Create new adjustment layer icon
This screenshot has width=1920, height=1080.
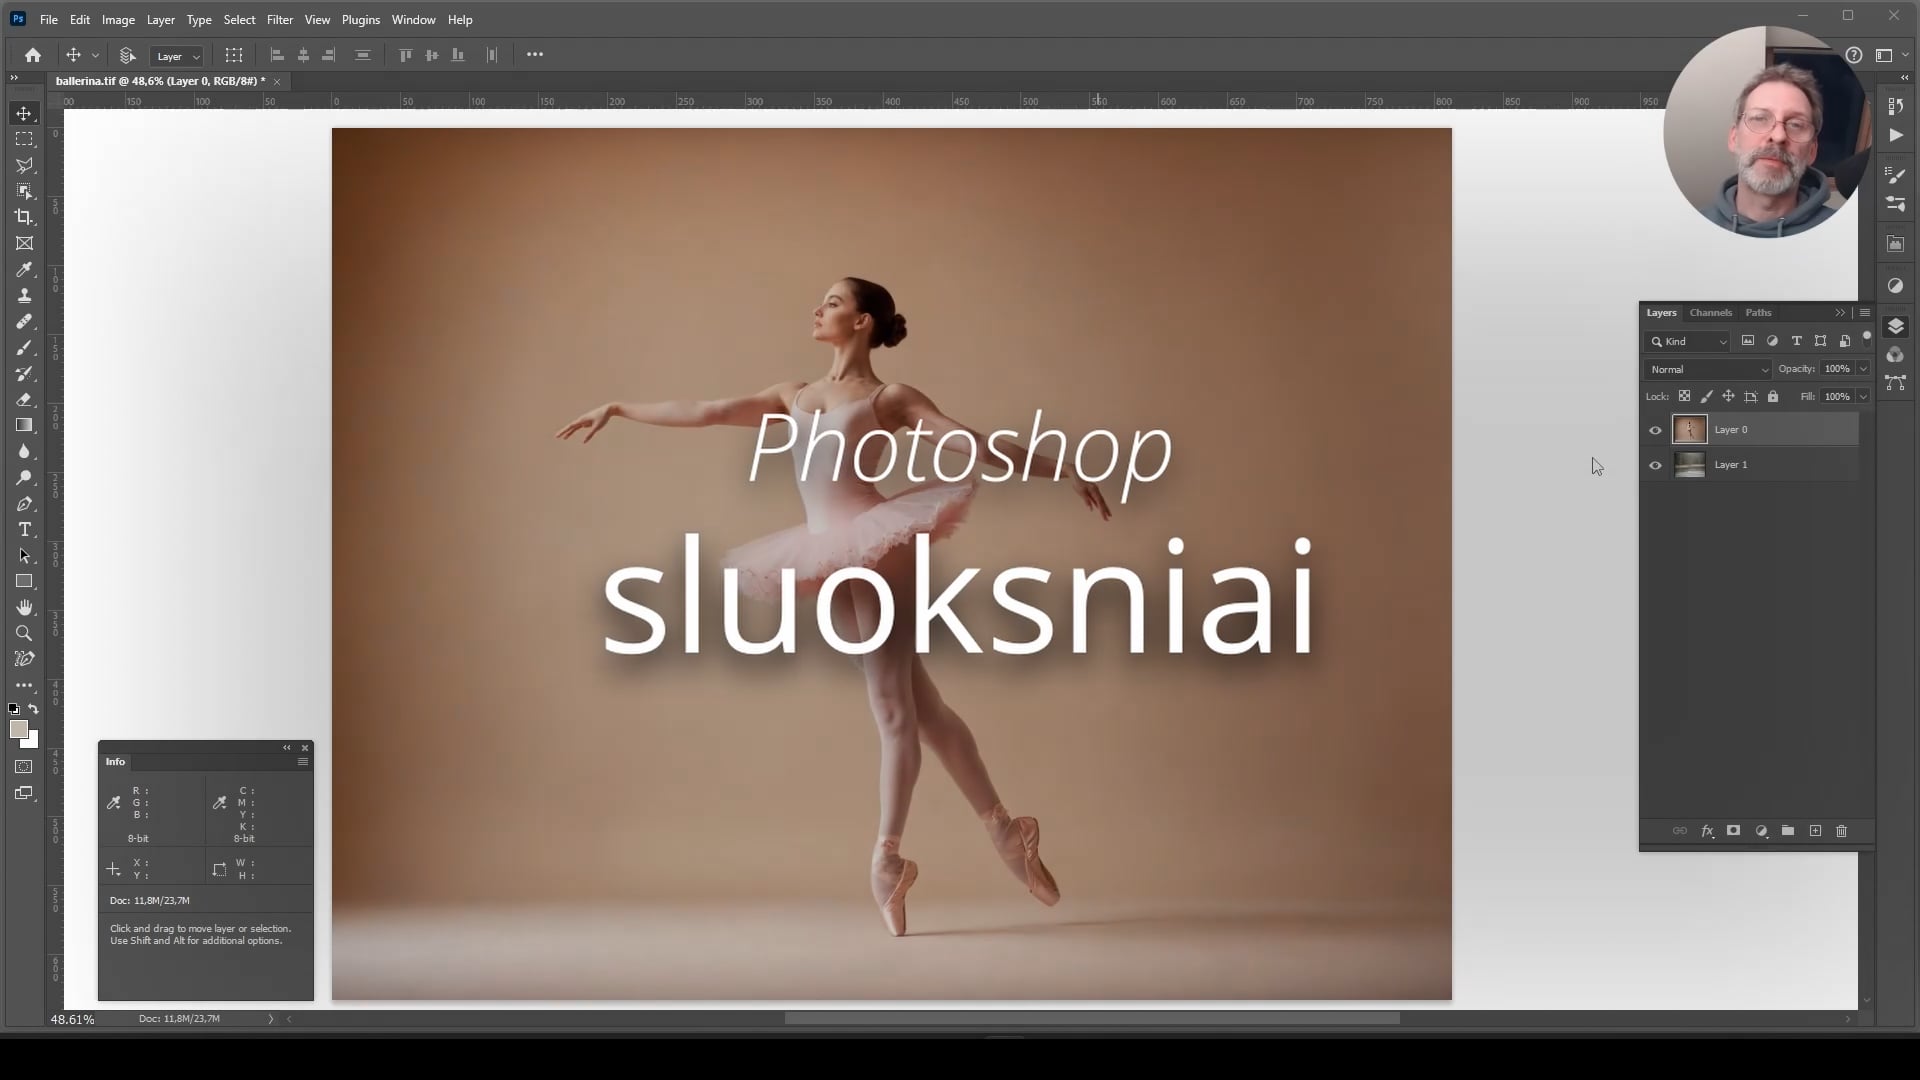point(1761,831)
